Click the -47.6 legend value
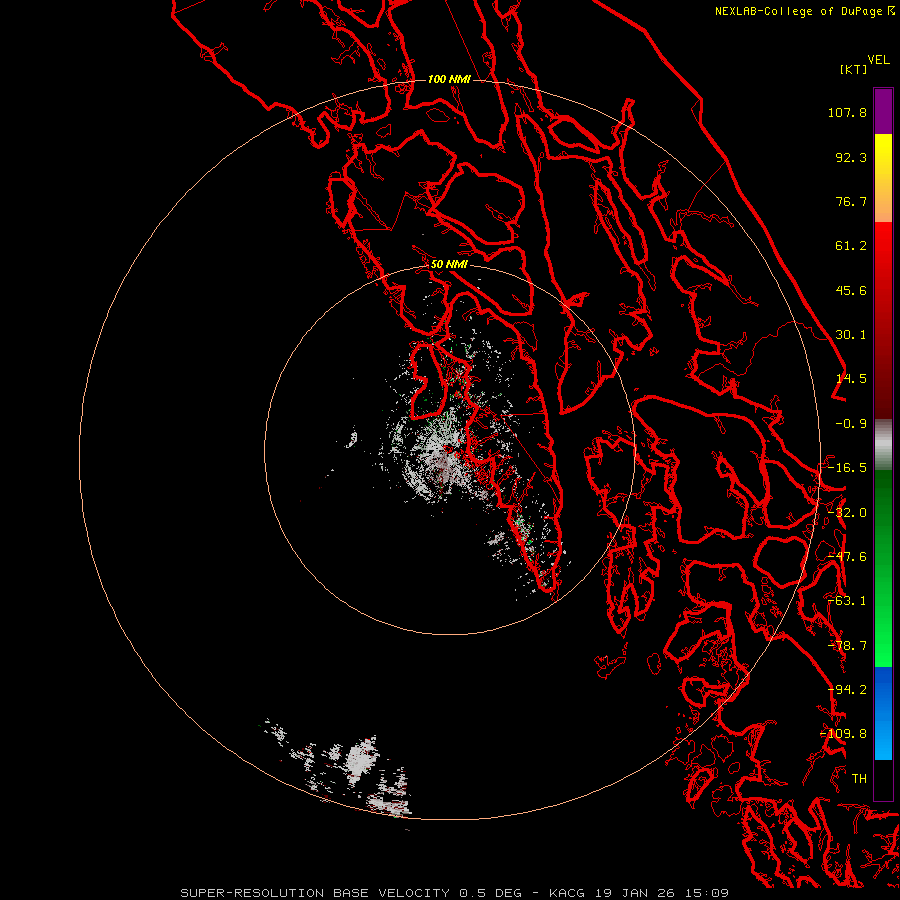 [847, 557]
